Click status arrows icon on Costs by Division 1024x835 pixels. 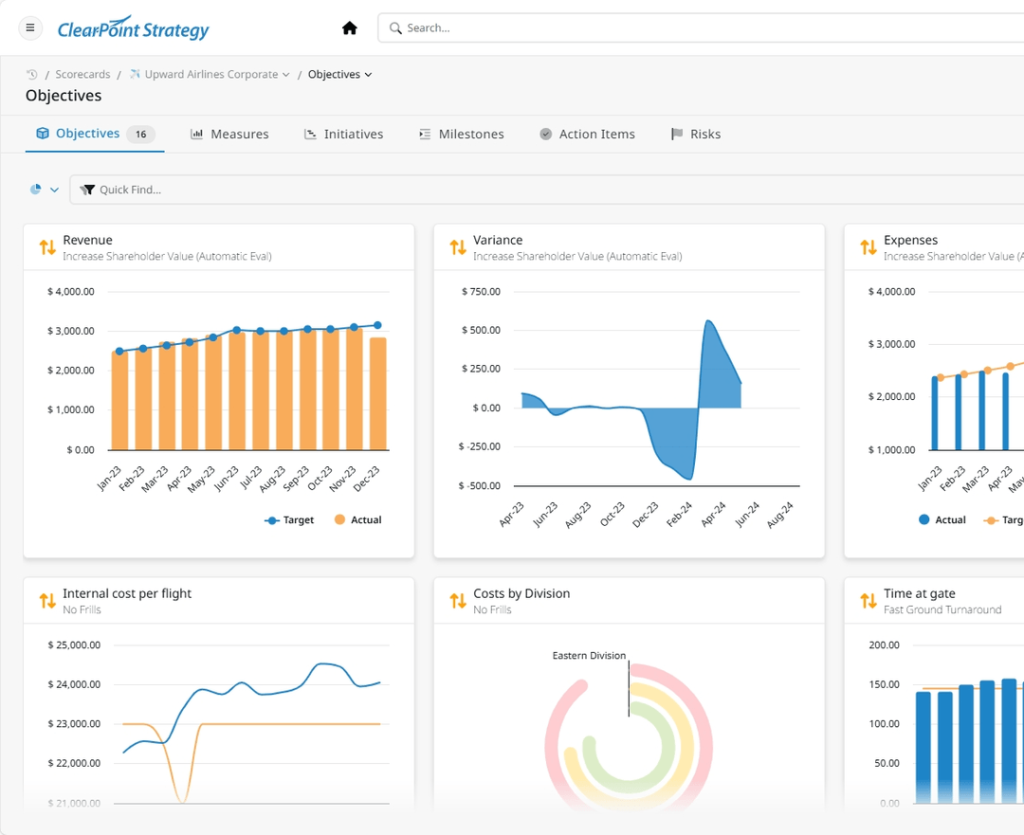pyautogui.click(x=458, y=601)
